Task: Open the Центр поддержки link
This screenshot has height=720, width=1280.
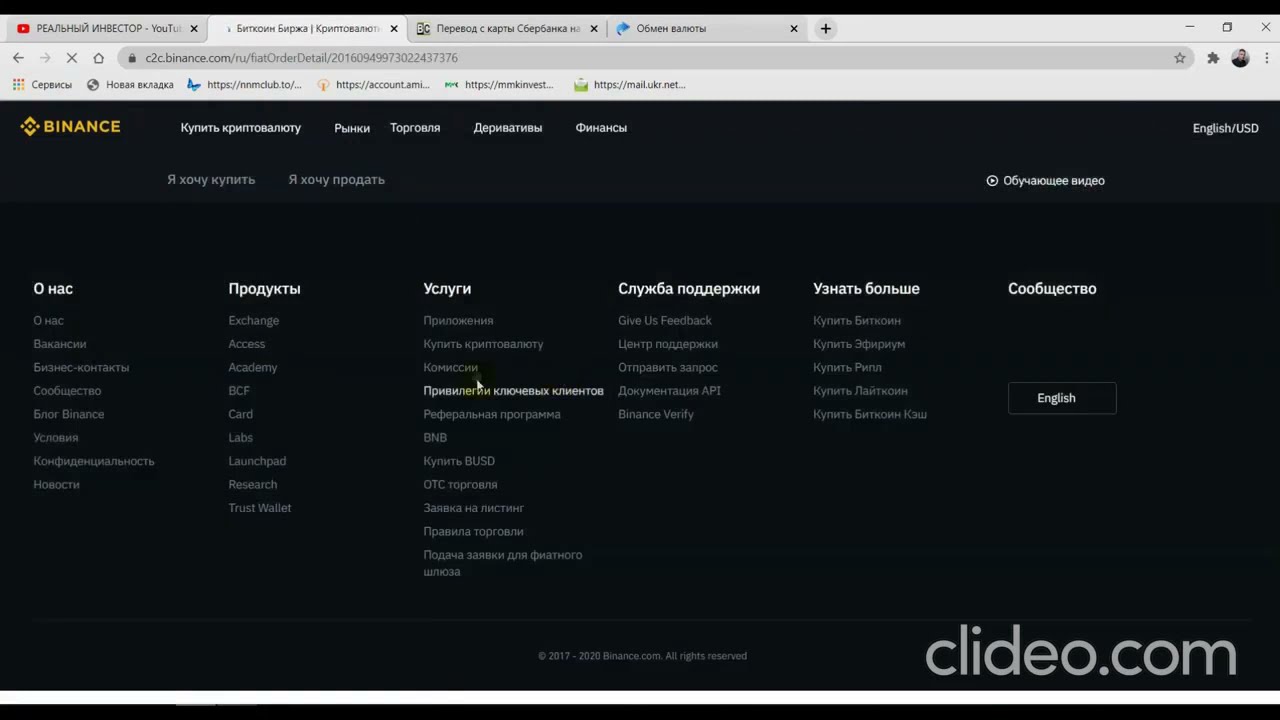Action: tap(668, 344)
